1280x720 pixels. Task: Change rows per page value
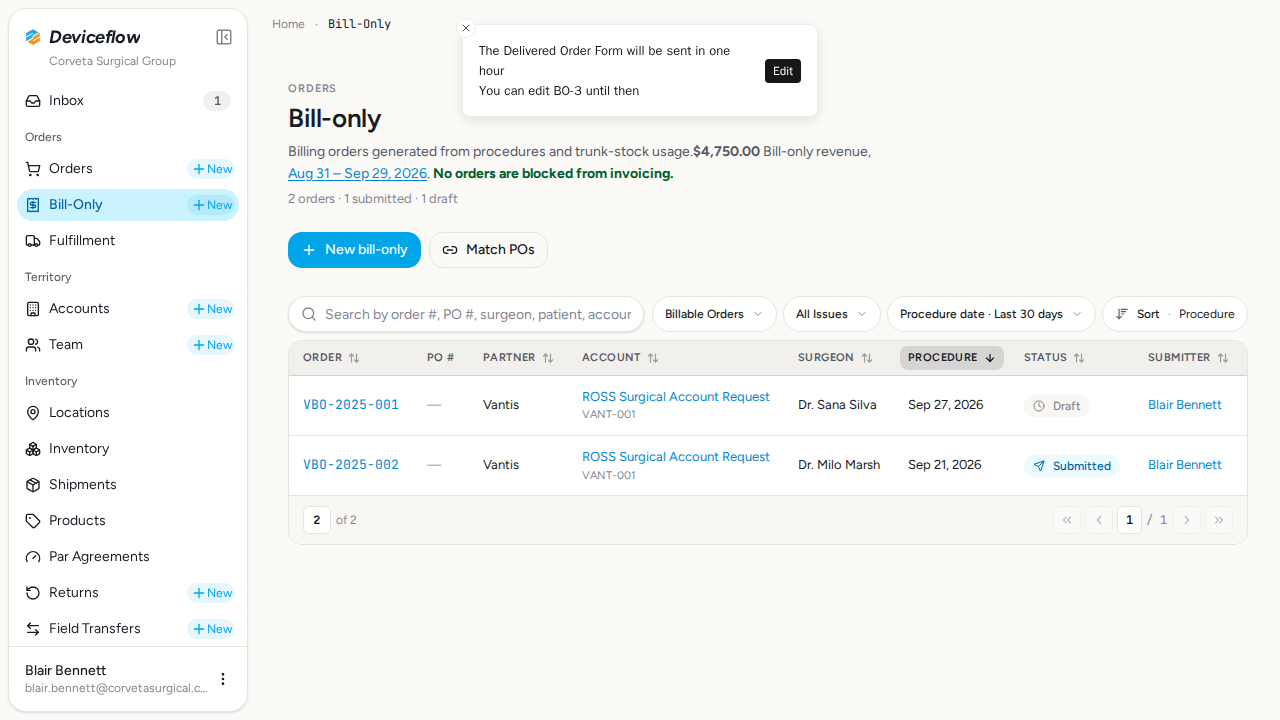click(x=317, y=520)
